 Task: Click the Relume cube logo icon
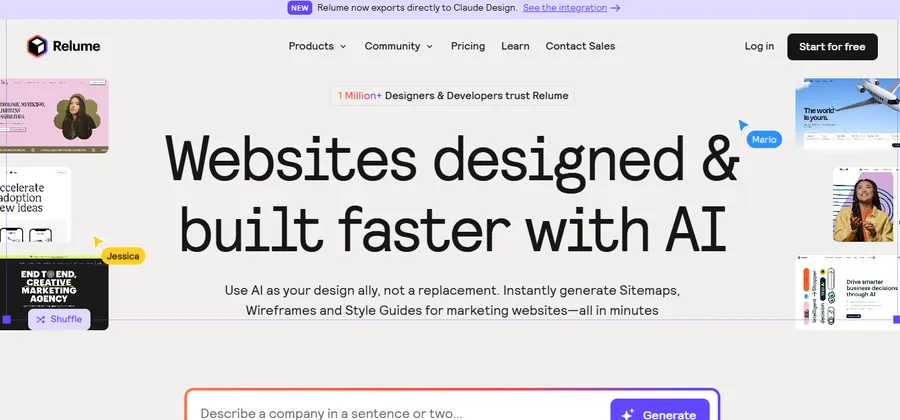tap(37, 46)
